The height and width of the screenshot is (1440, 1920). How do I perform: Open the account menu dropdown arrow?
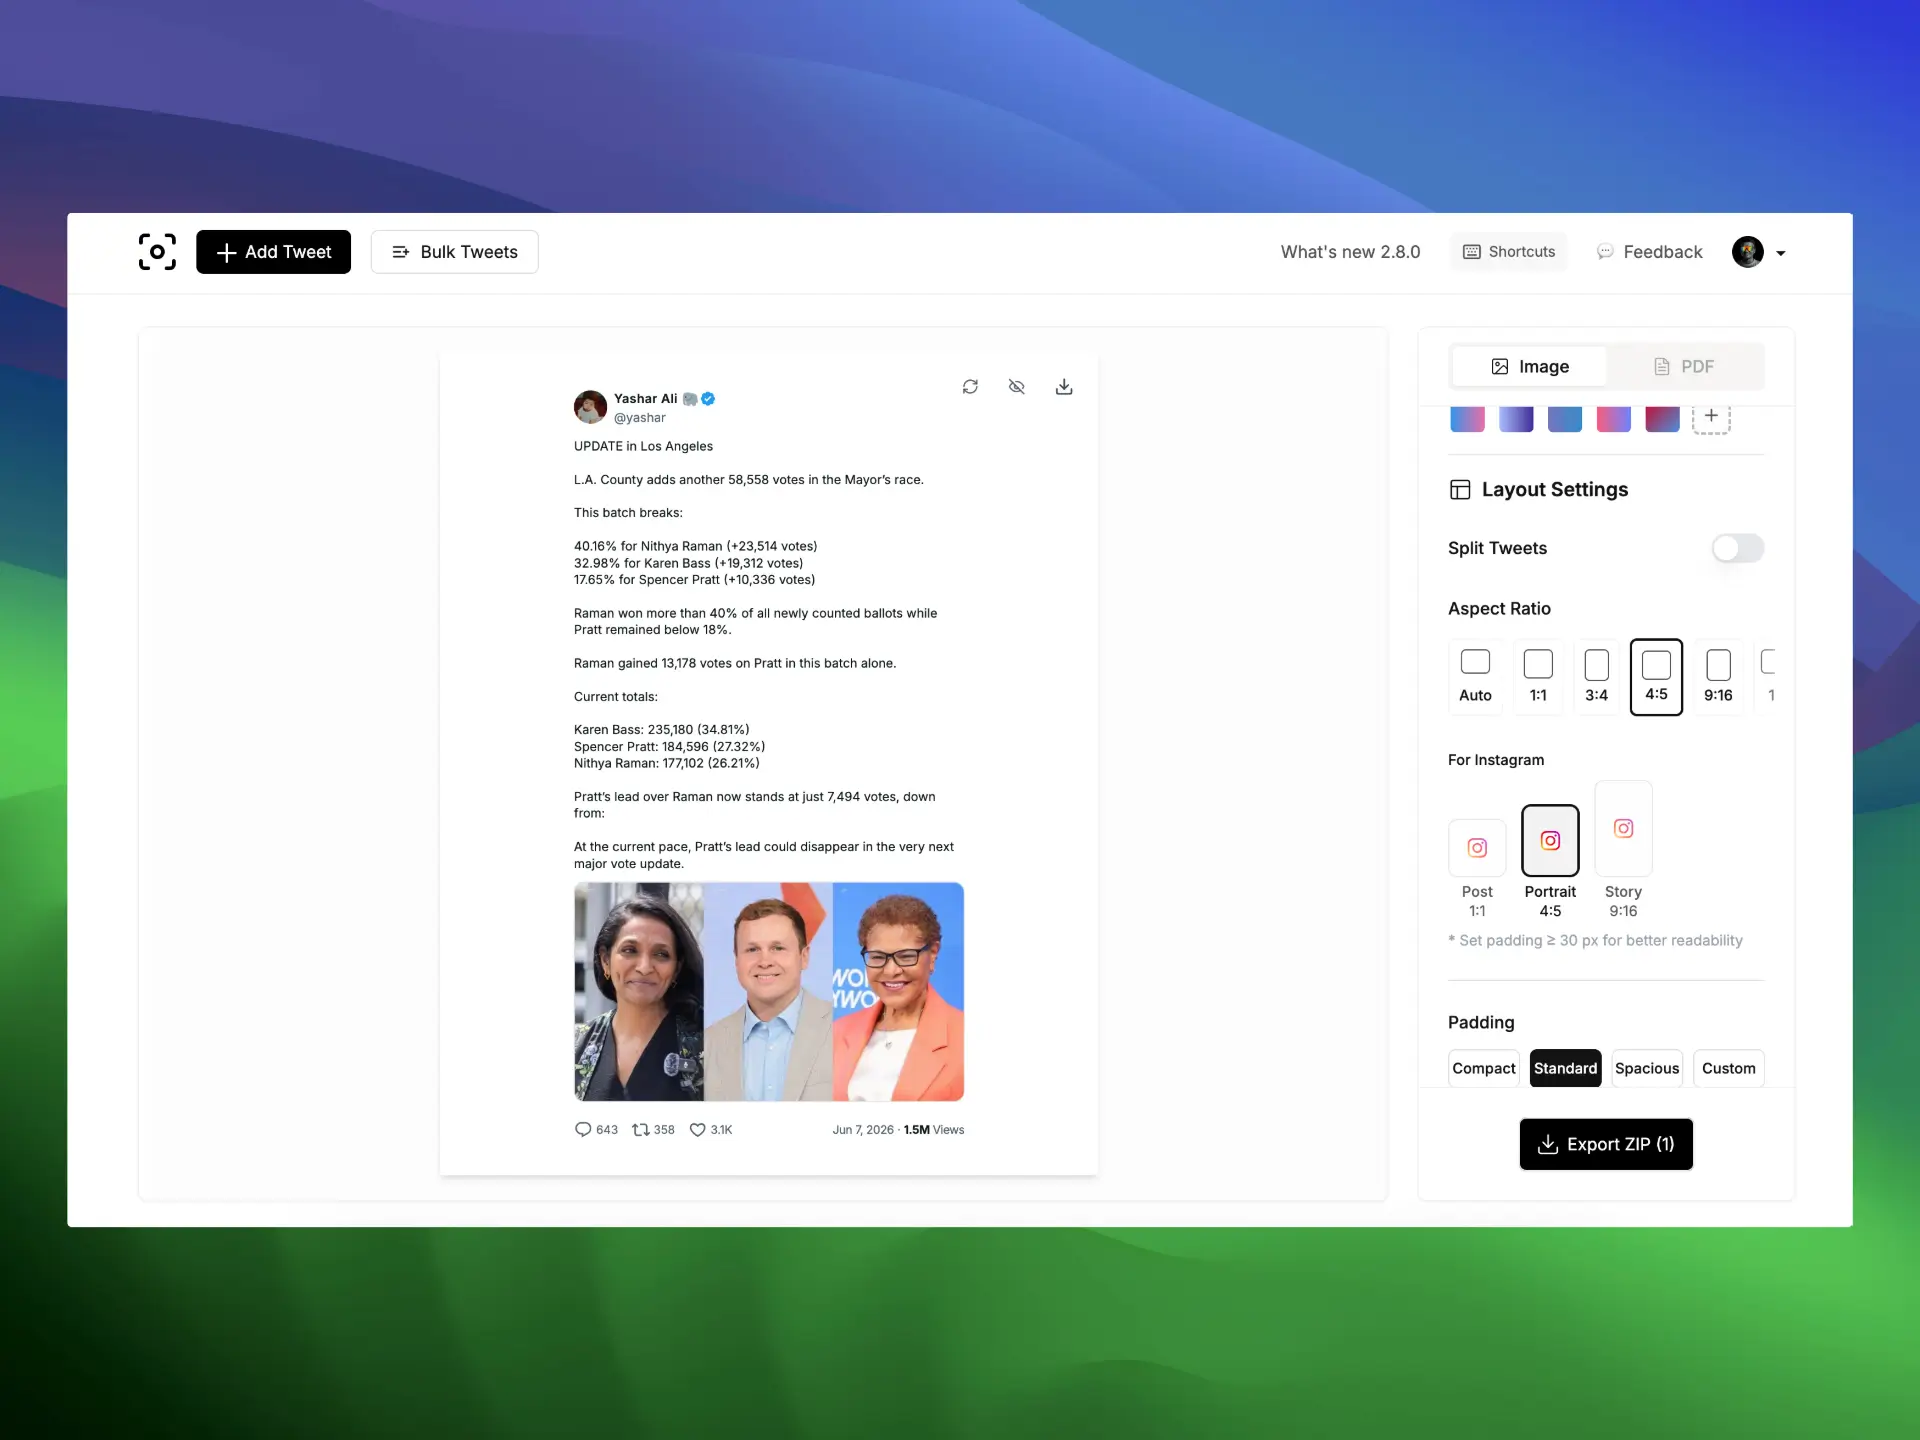coord(1781,254)
